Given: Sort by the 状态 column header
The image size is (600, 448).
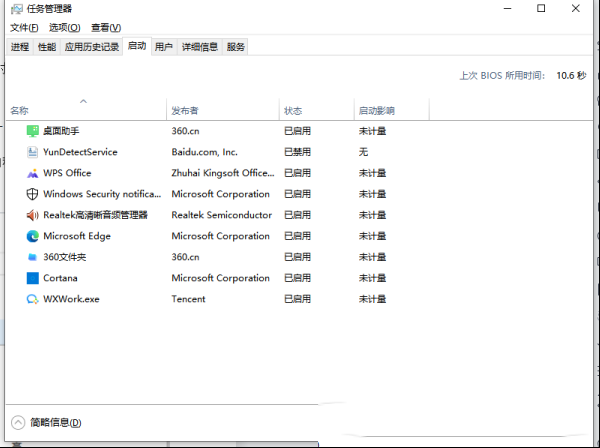Looking at the screenshot, I should (x=317, y=111).
